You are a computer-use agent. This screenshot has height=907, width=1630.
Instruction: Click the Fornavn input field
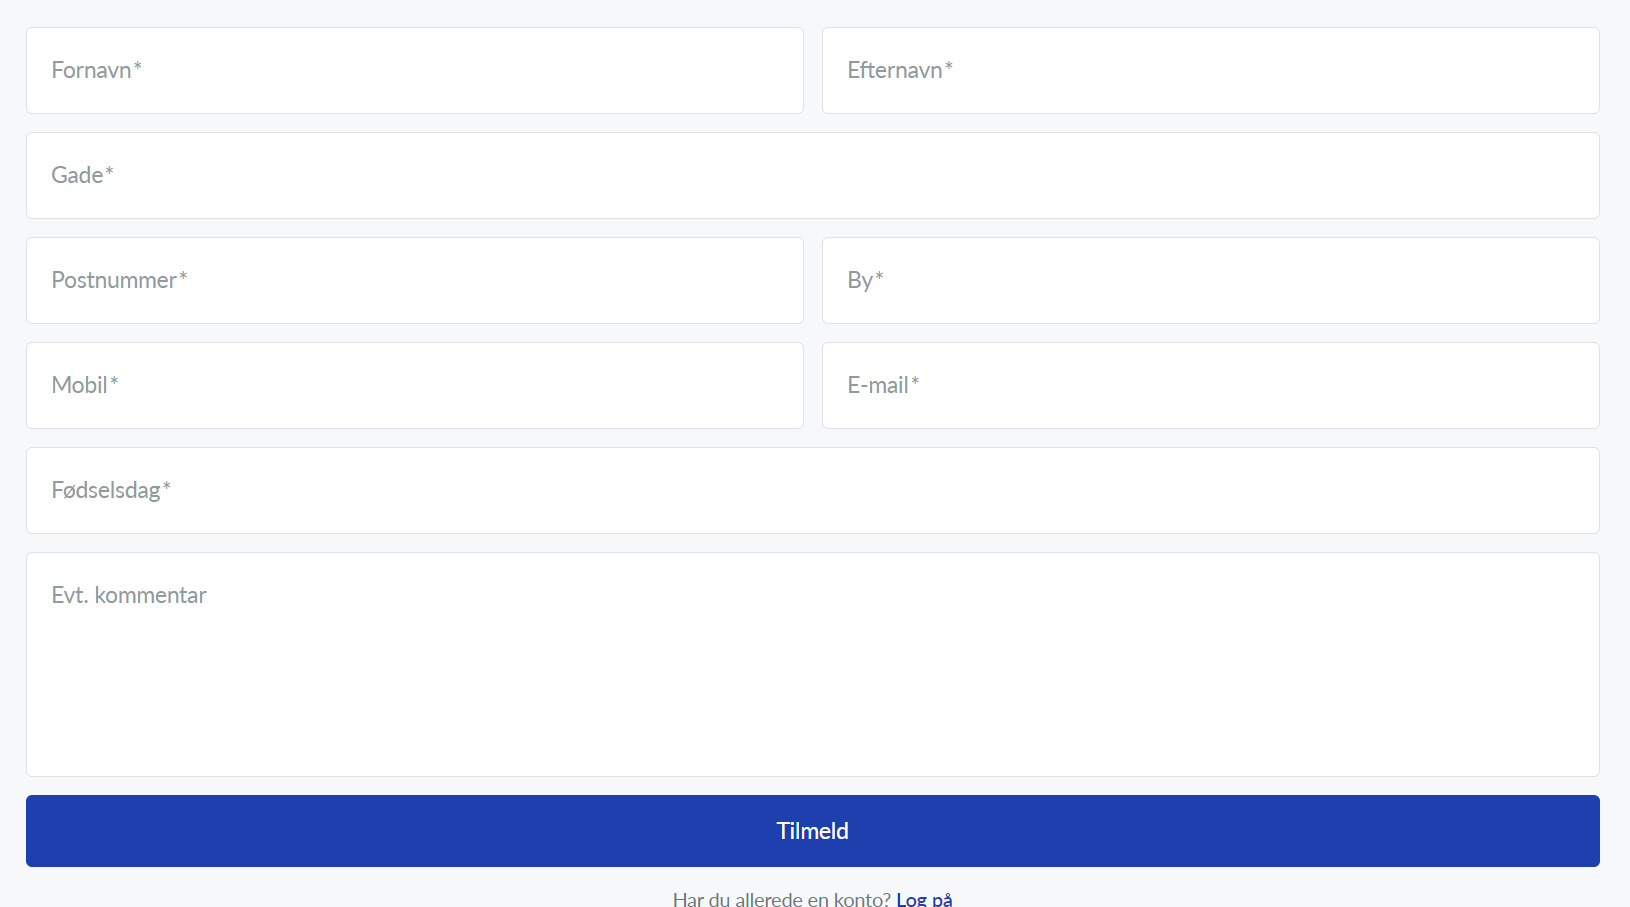pos(414,71)
